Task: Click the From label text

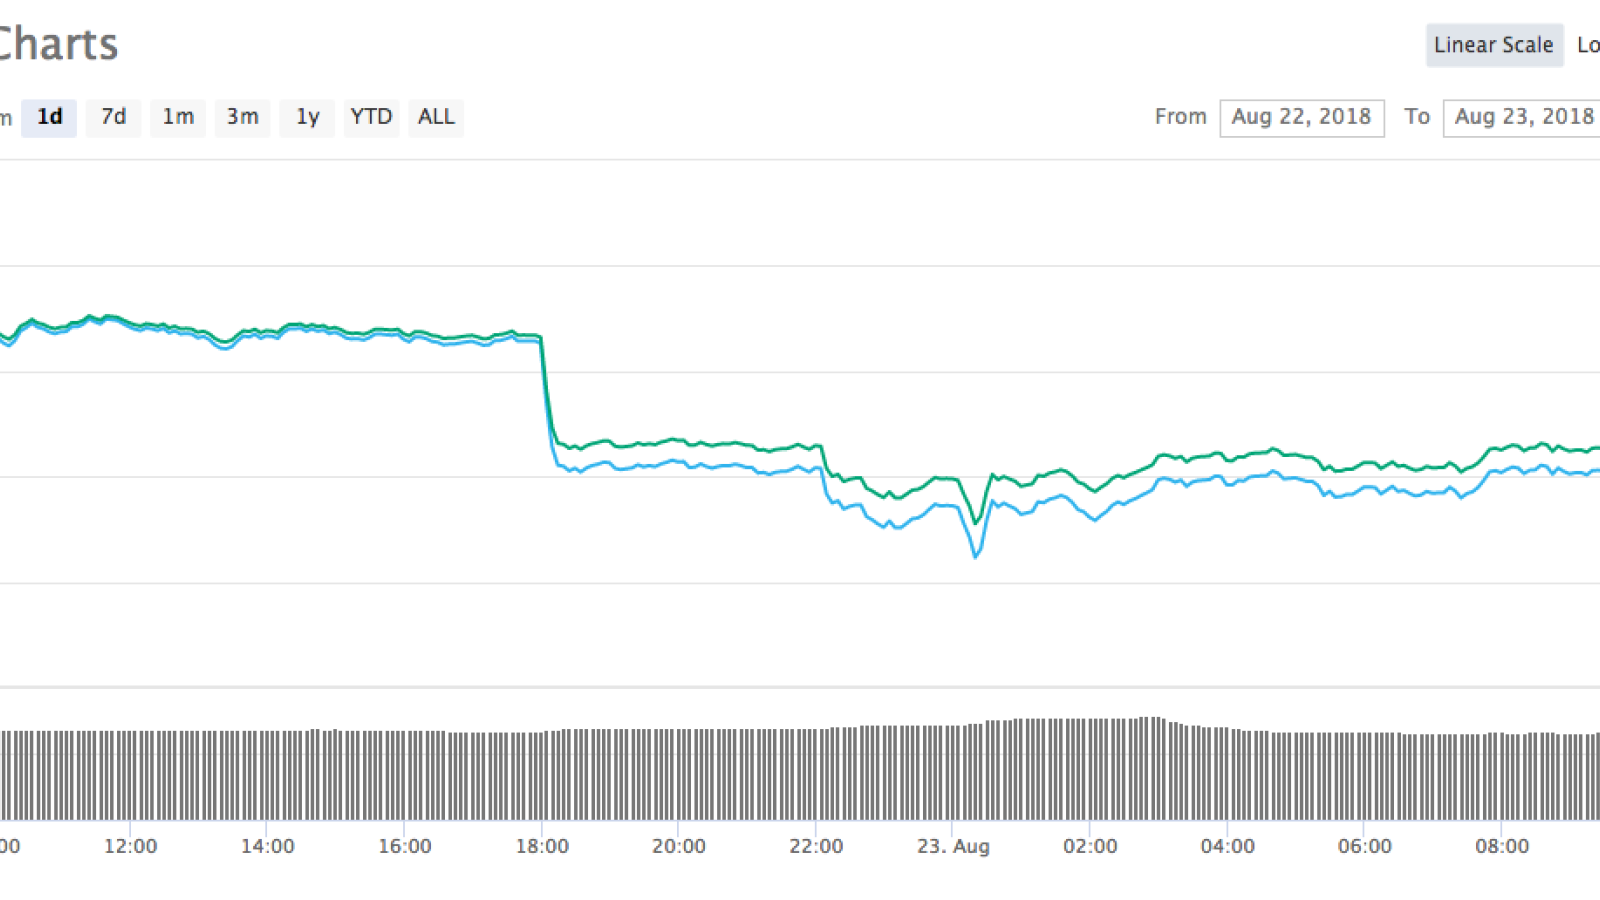Action: coord(1181,117)
